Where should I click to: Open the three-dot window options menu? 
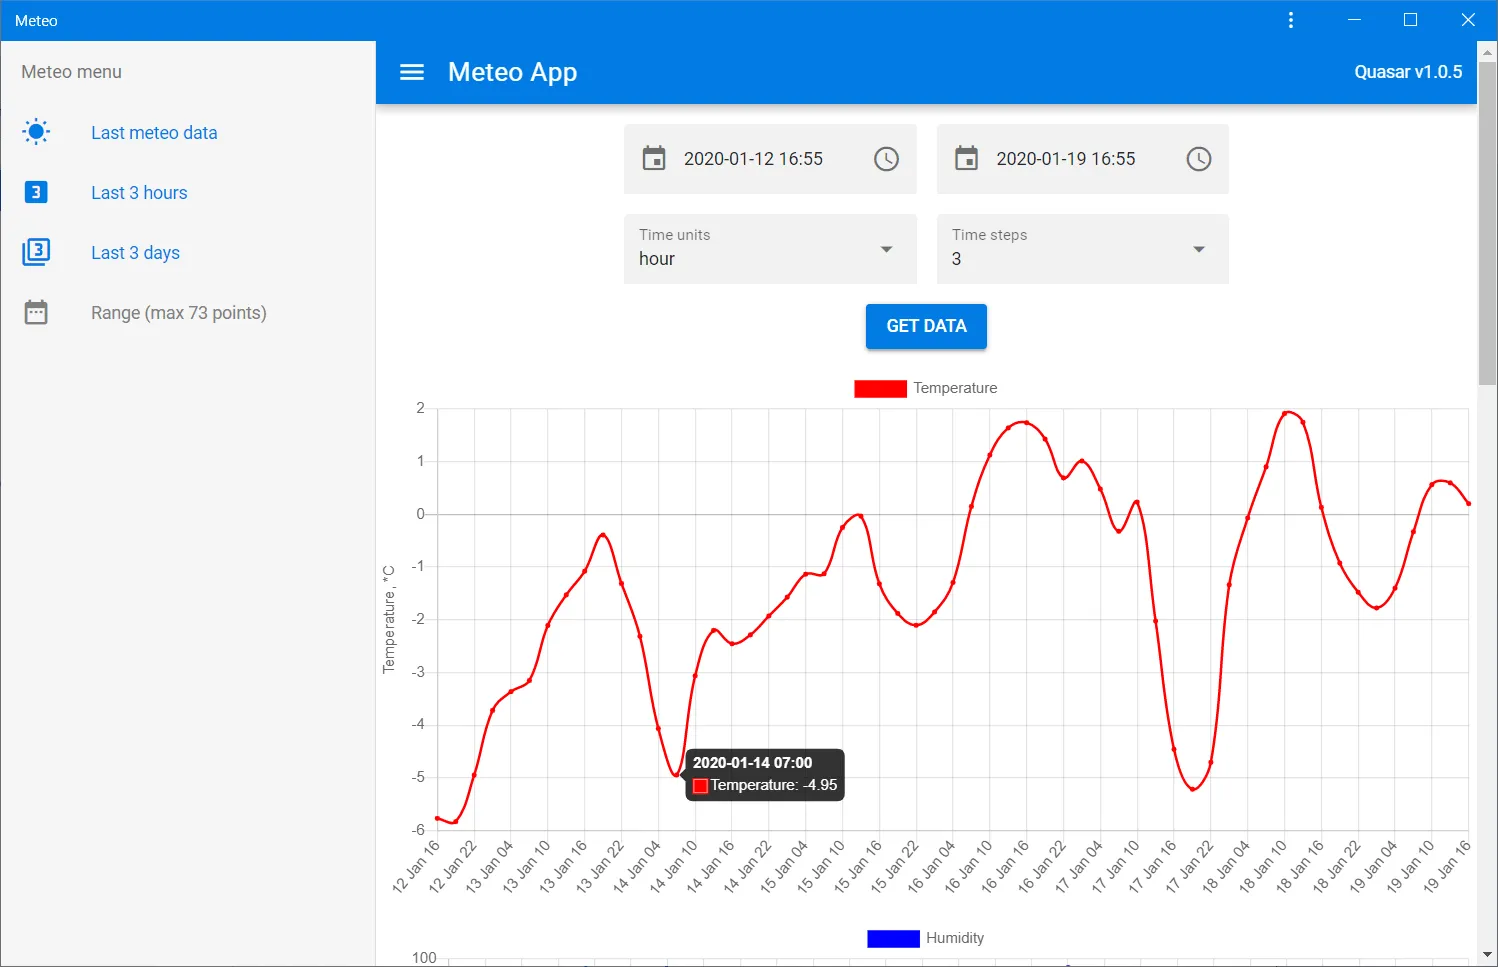click(1291, 20)
